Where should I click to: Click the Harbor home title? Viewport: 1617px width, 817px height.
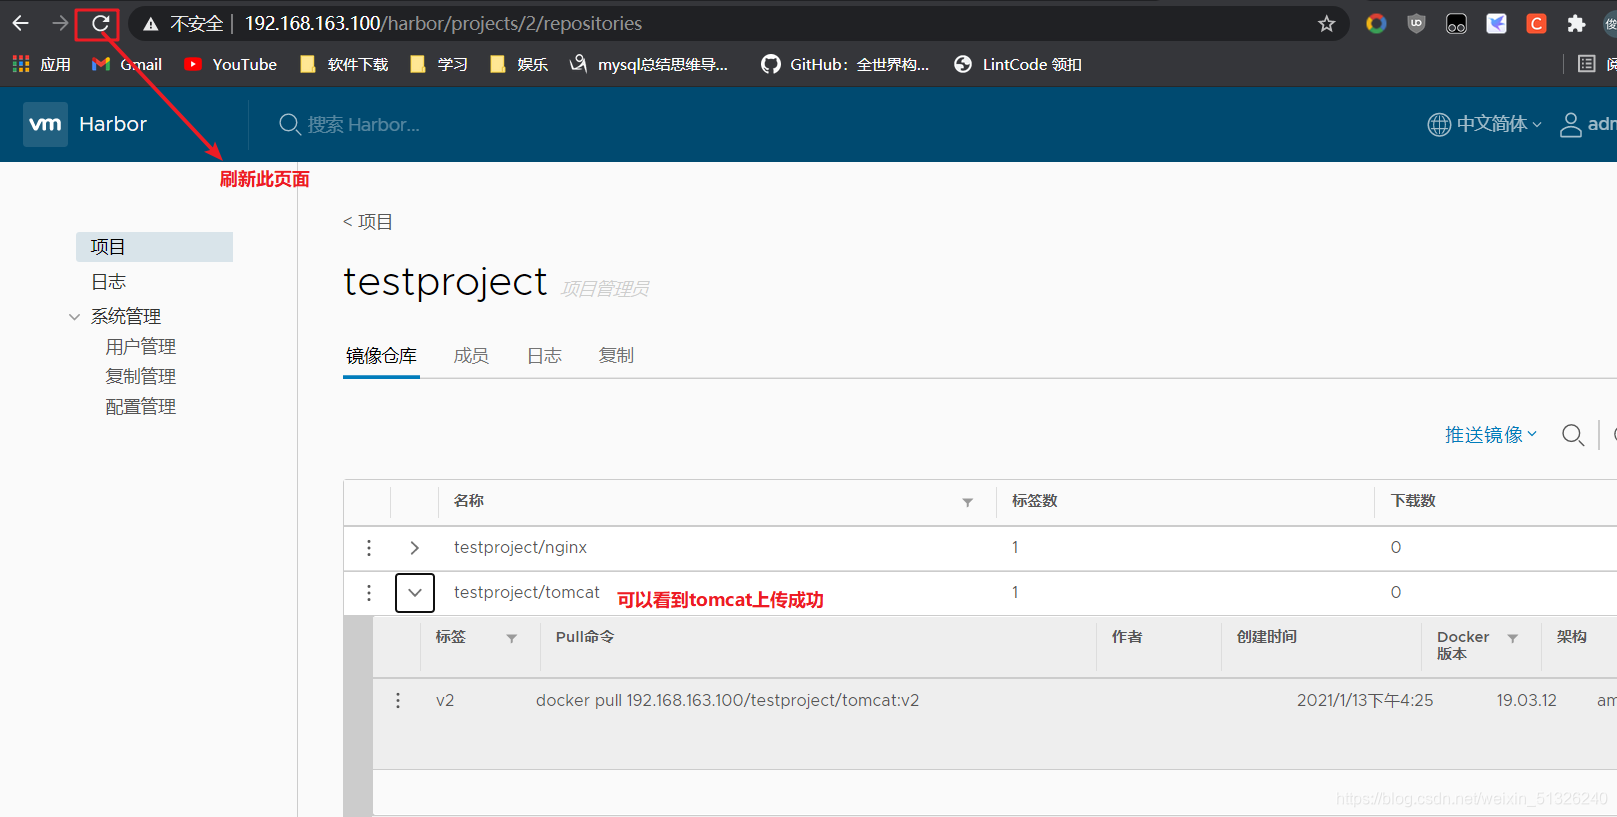[113, 124]
